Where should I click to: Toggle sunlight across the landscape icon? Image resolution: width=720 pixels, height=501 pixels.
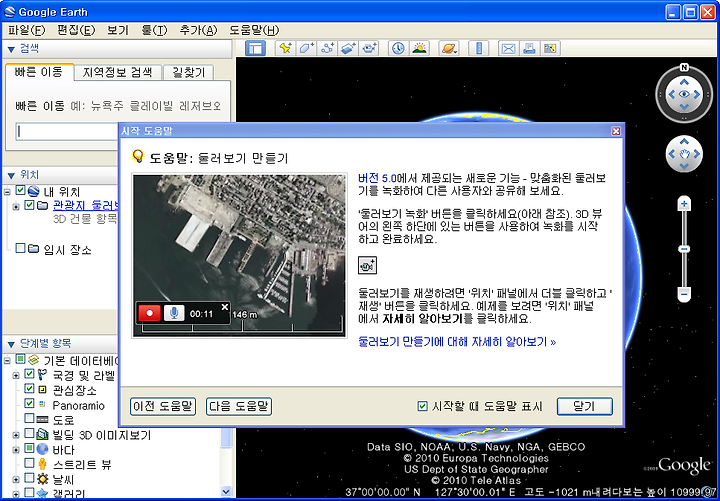click(x=419, y=48)
